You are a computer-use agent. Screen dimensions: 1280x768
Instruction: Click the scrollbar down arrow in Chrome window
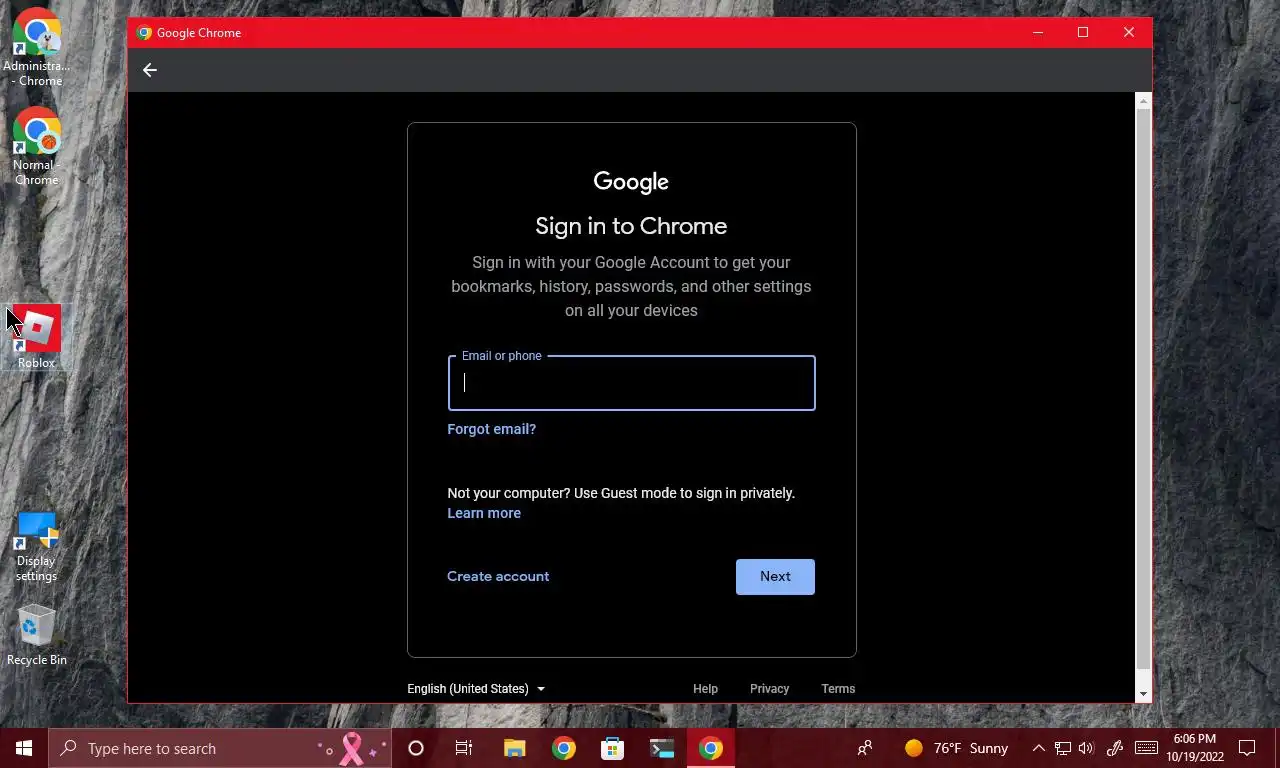click(1144, 694)
